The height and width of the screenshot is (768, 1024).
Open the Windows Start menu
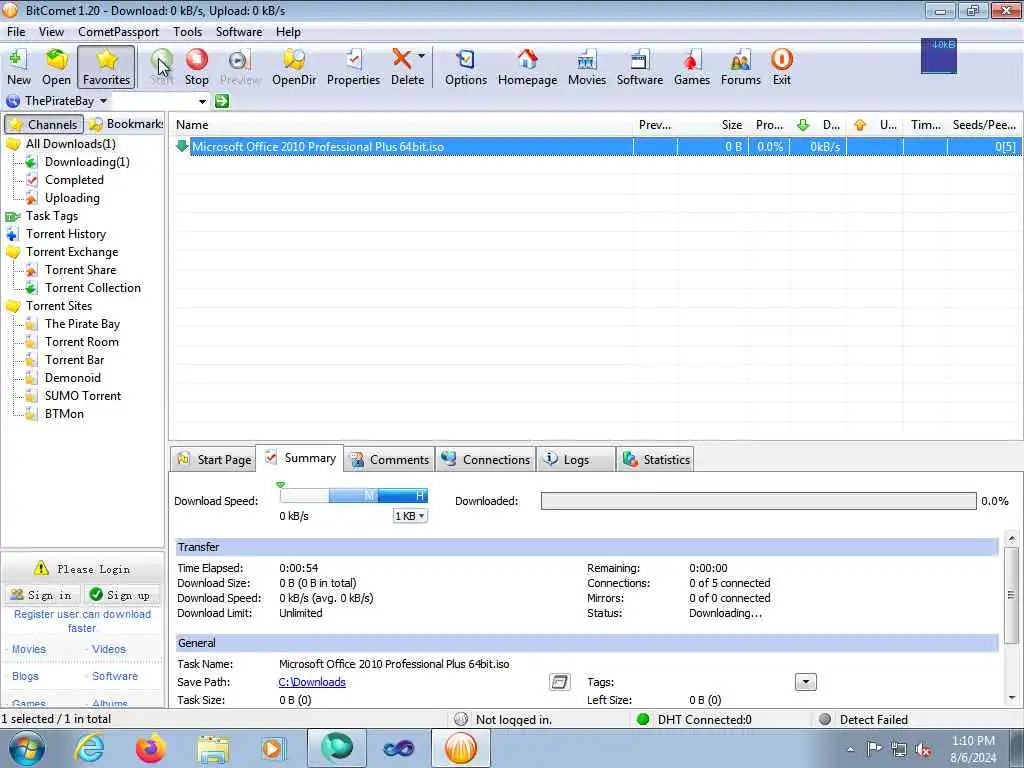point(25,748)
